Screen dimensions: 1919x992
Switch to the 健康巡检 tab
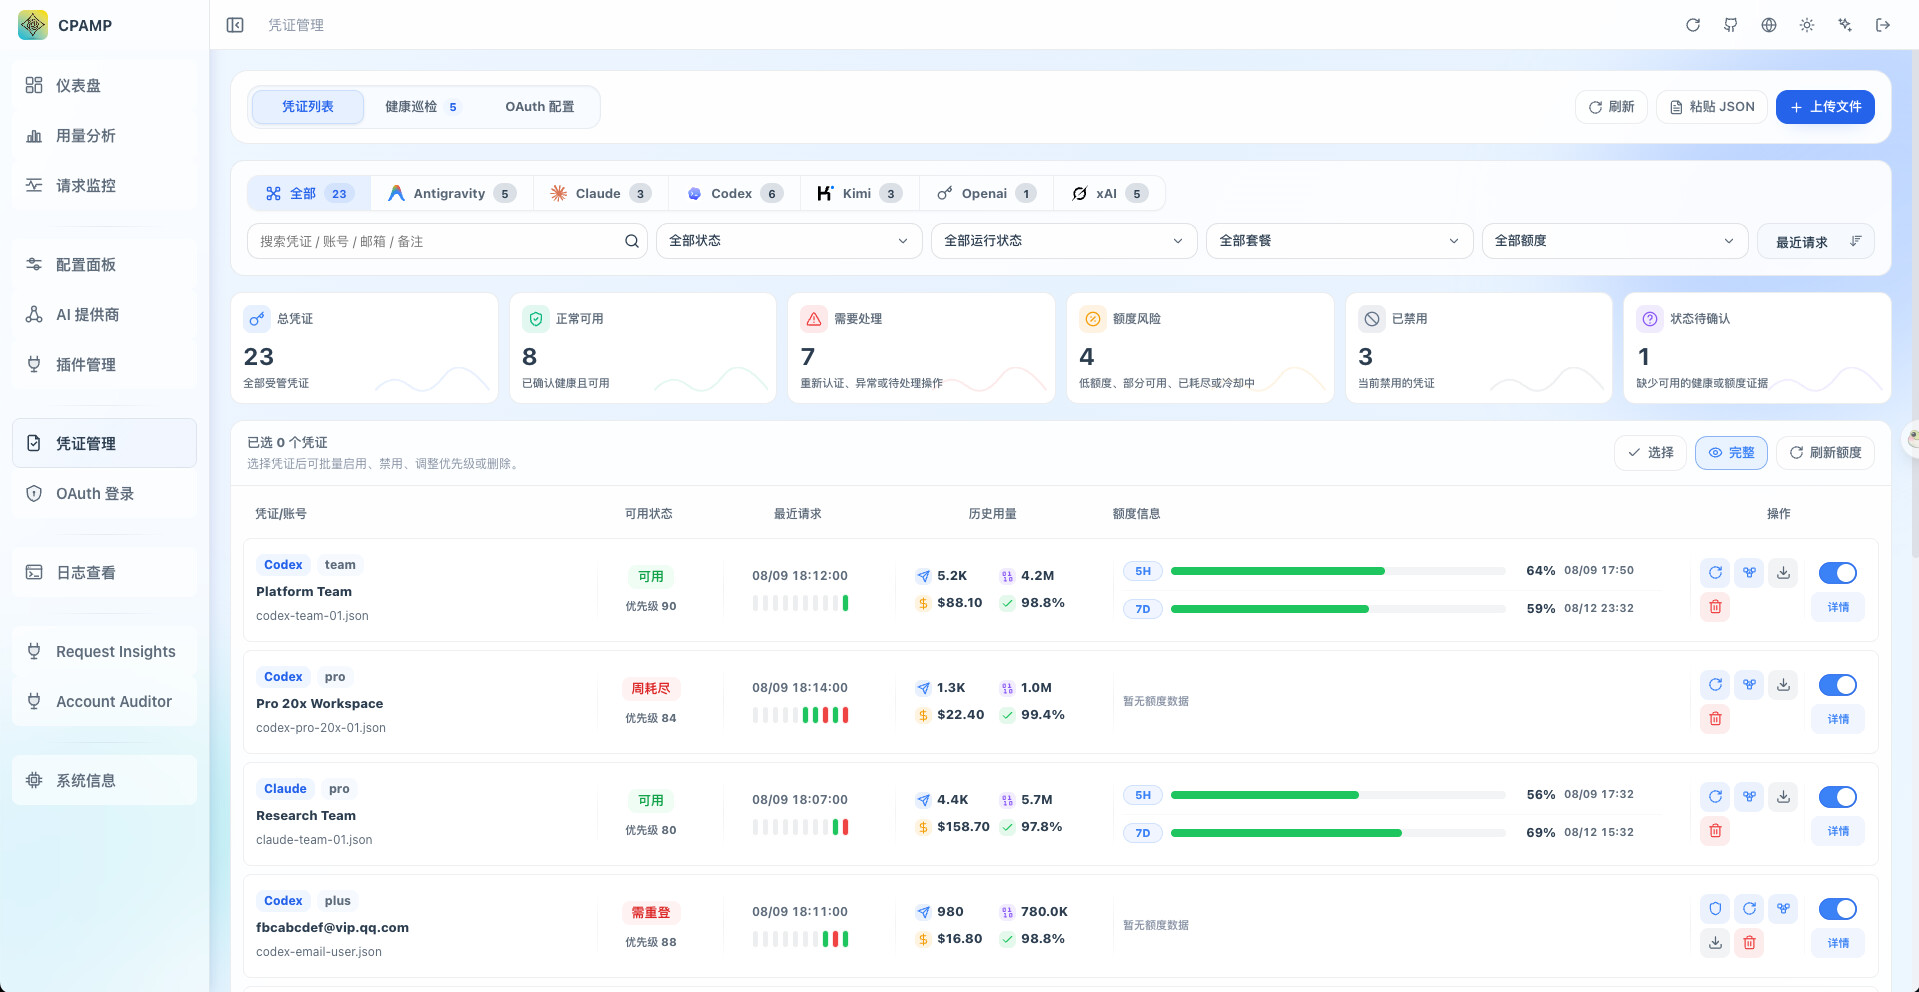[x=421, y=107]
